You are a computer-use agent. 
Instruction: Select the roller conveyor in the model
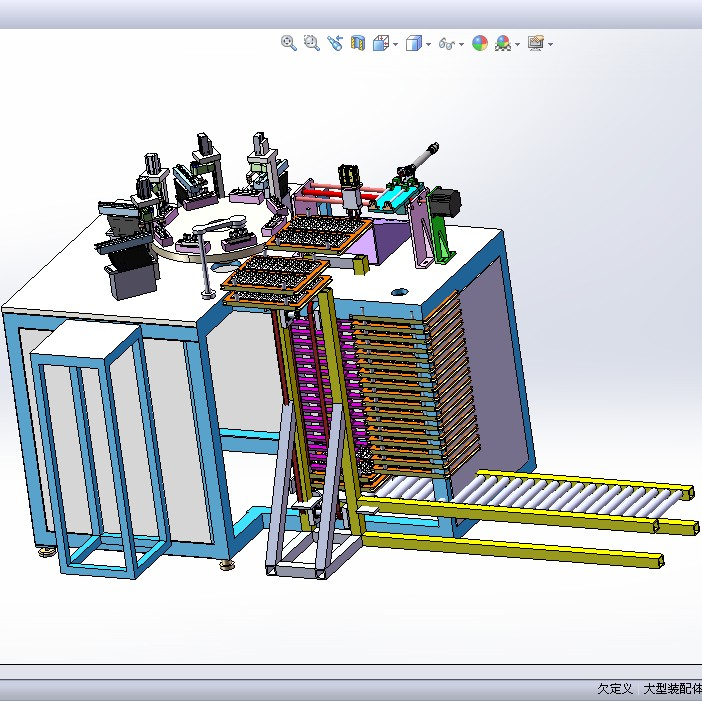click(560, 493)
